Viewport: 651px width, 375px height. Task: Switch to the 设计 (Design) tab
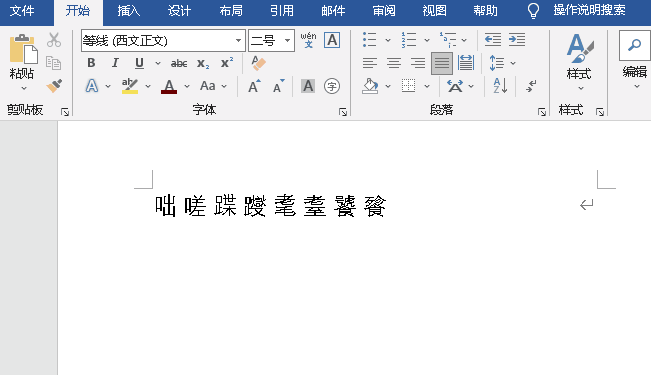pos(179,11)
